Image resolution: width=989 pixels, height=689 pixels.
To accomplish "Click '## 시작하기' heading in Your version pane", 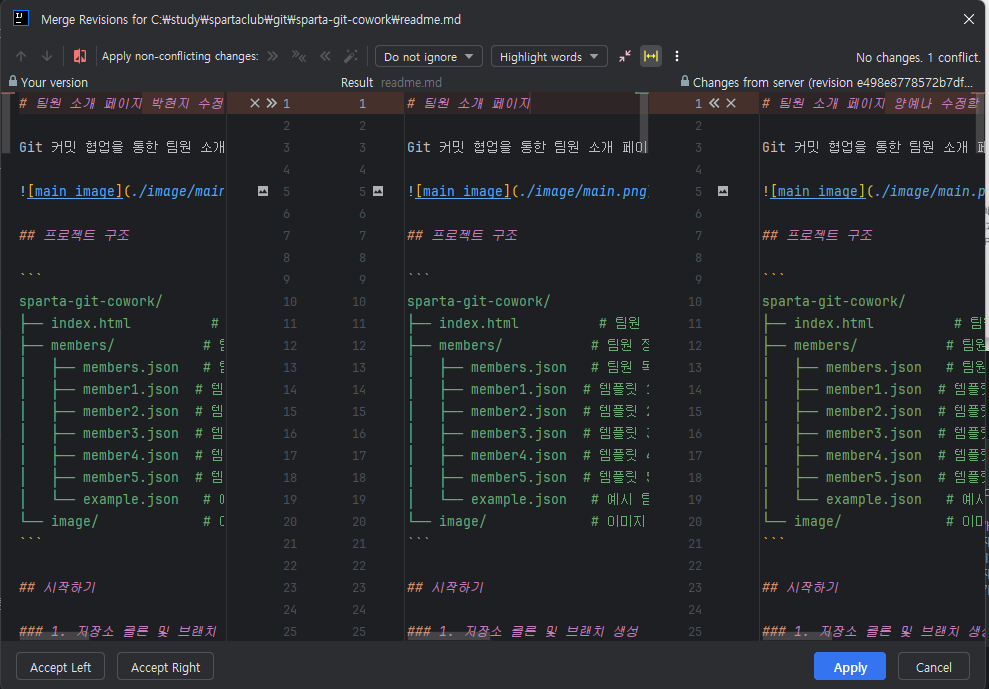I will tap(57, 587).
